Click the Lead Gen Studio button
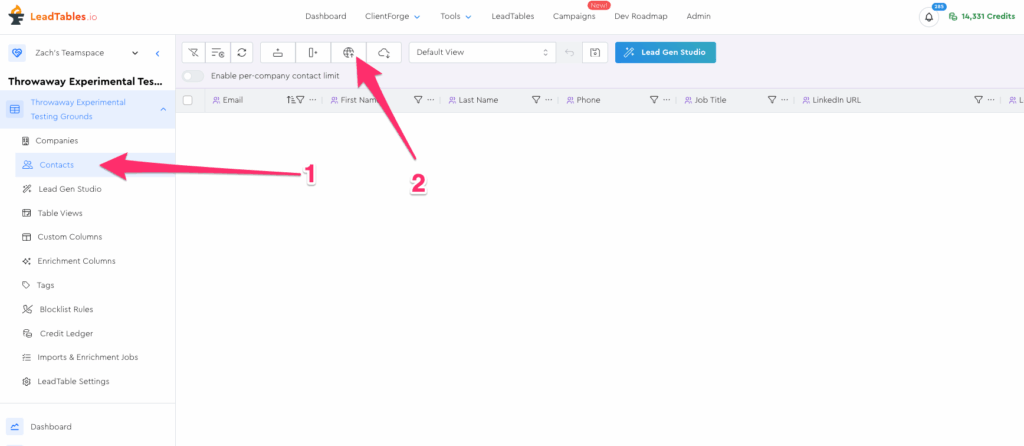 click(x=665, y=52)
